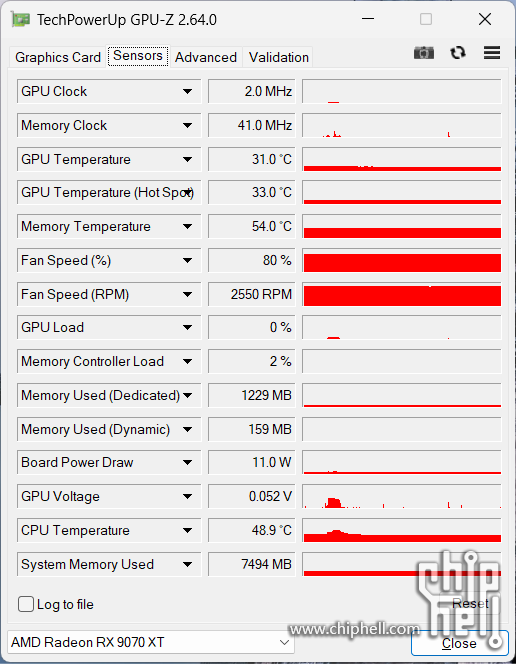Expand the GPU Clock sensor dropdown
516x664 pixels.
click(187, 91)
